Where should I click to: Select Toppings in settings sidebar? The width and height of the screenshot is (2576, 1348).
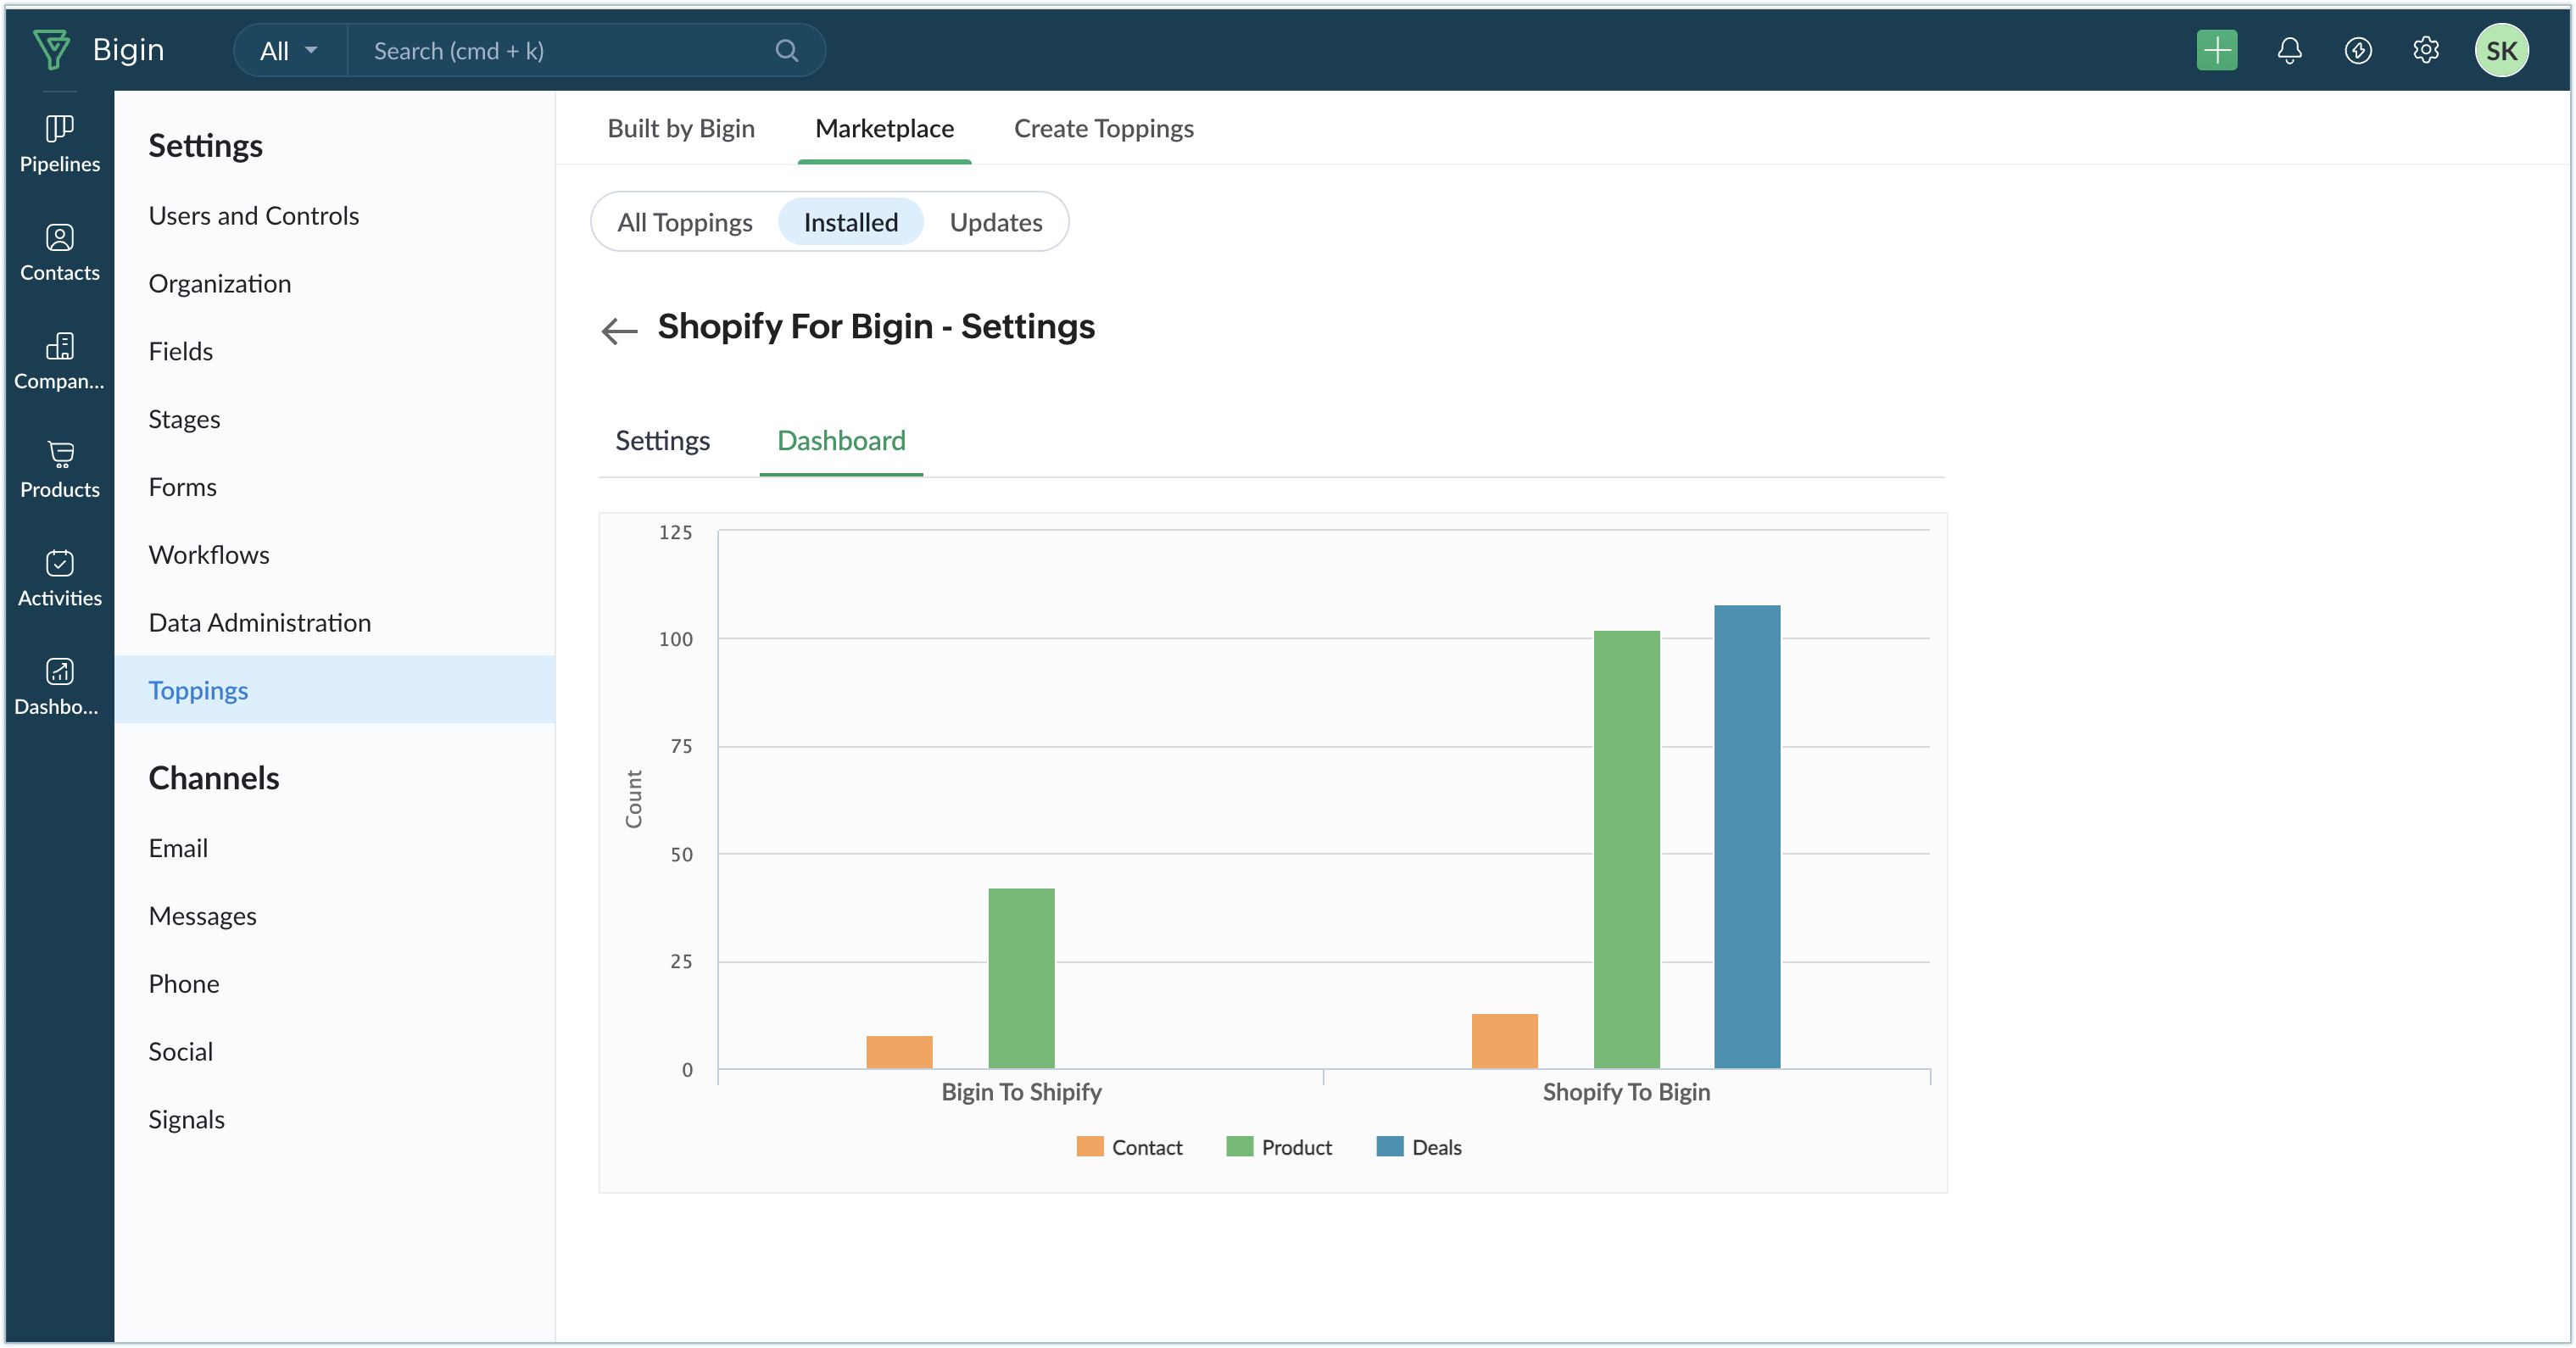coord(334,689)
